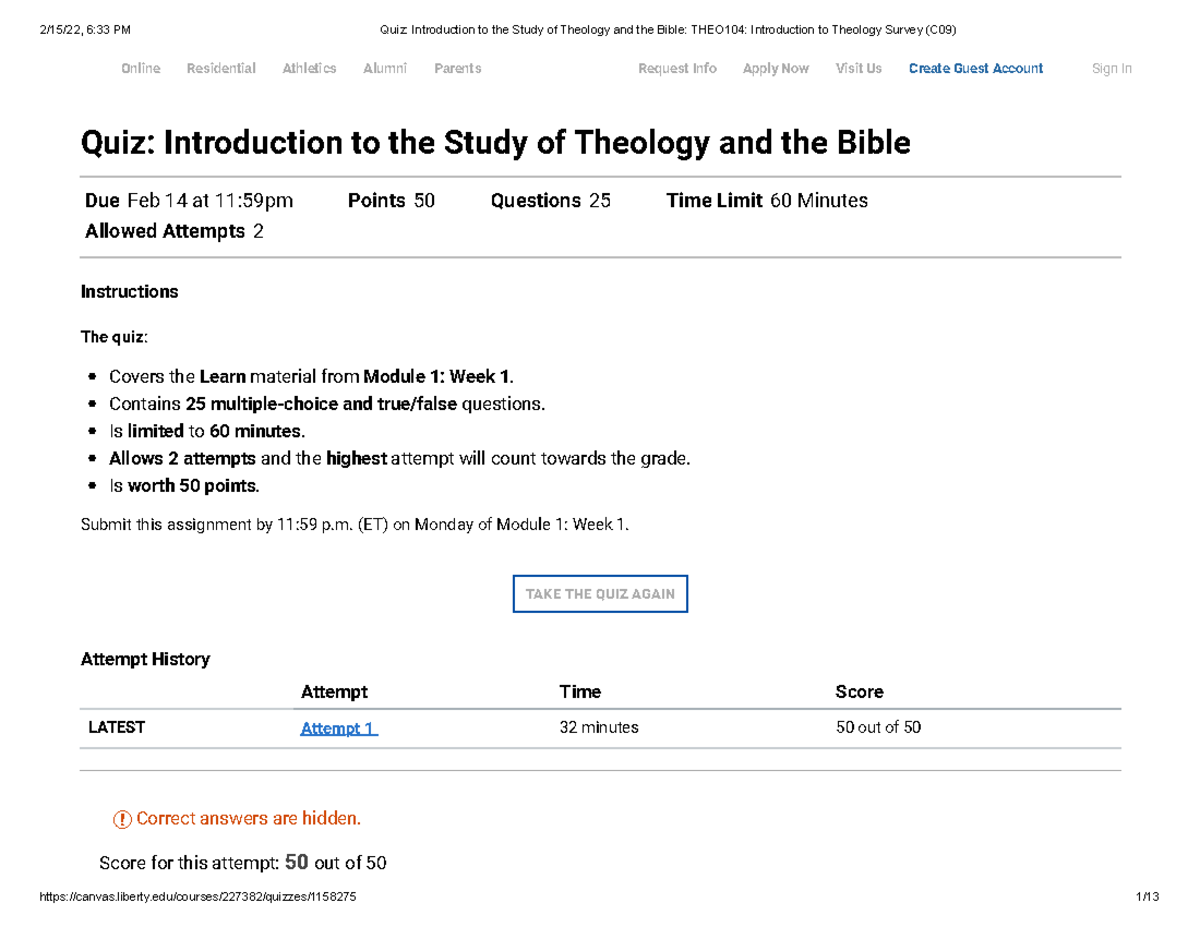Open the Residential navigation item
Image resolution: width=1200 pixels, height=927 pixels.
[221, 68]
